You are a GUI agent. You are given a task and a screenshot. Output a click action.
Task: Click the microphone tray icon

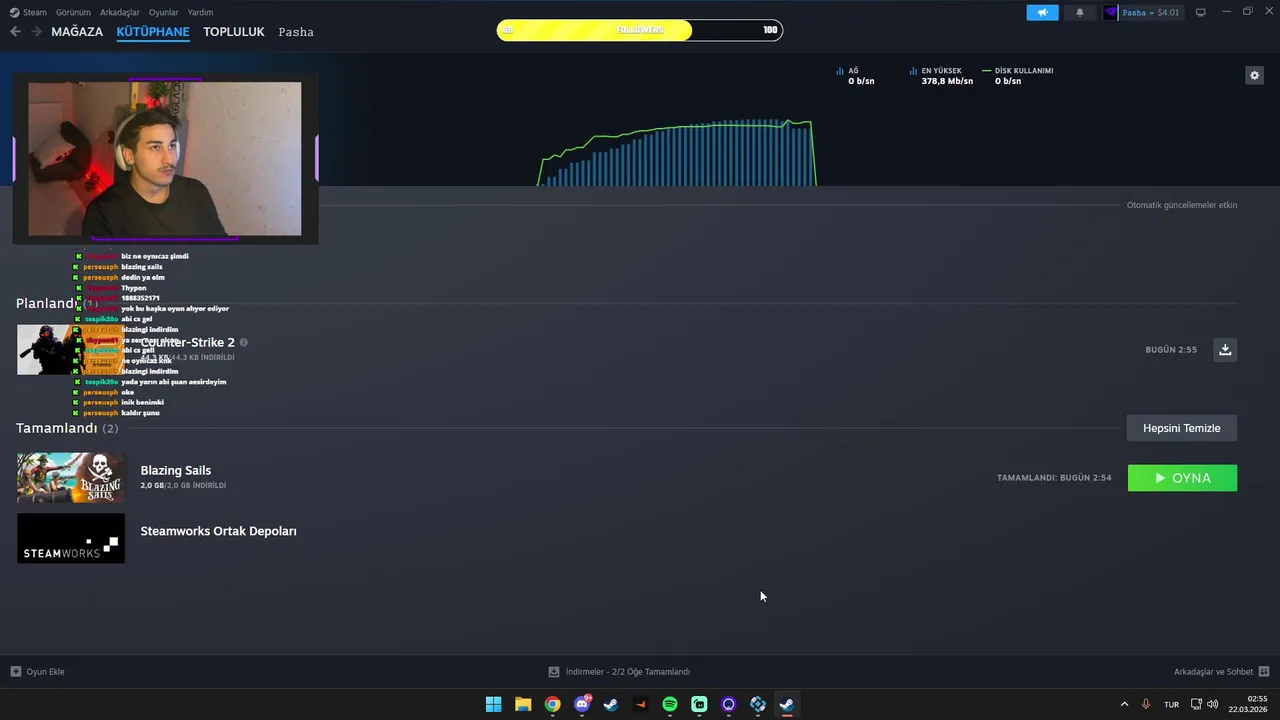pyautogui.click(x=1146, y=704)
